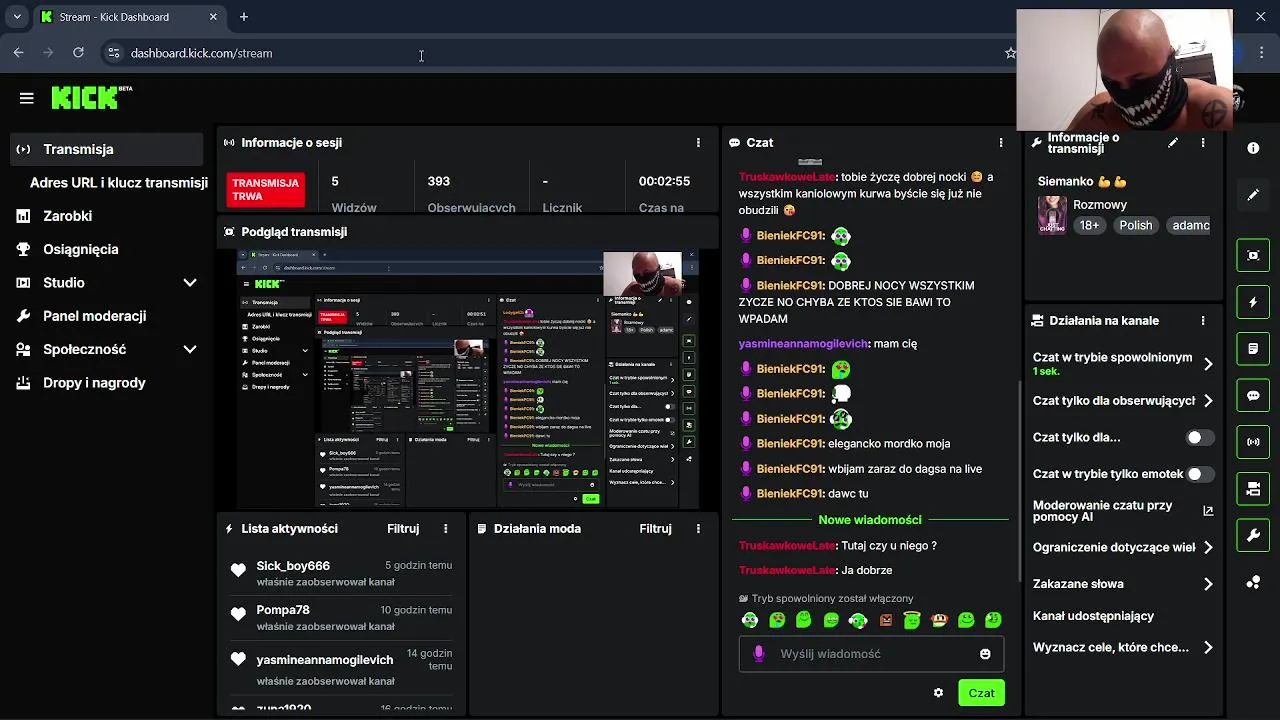Insert the brown angry block emote
This screenshot has height=720, width=1280.
[885, 620]
